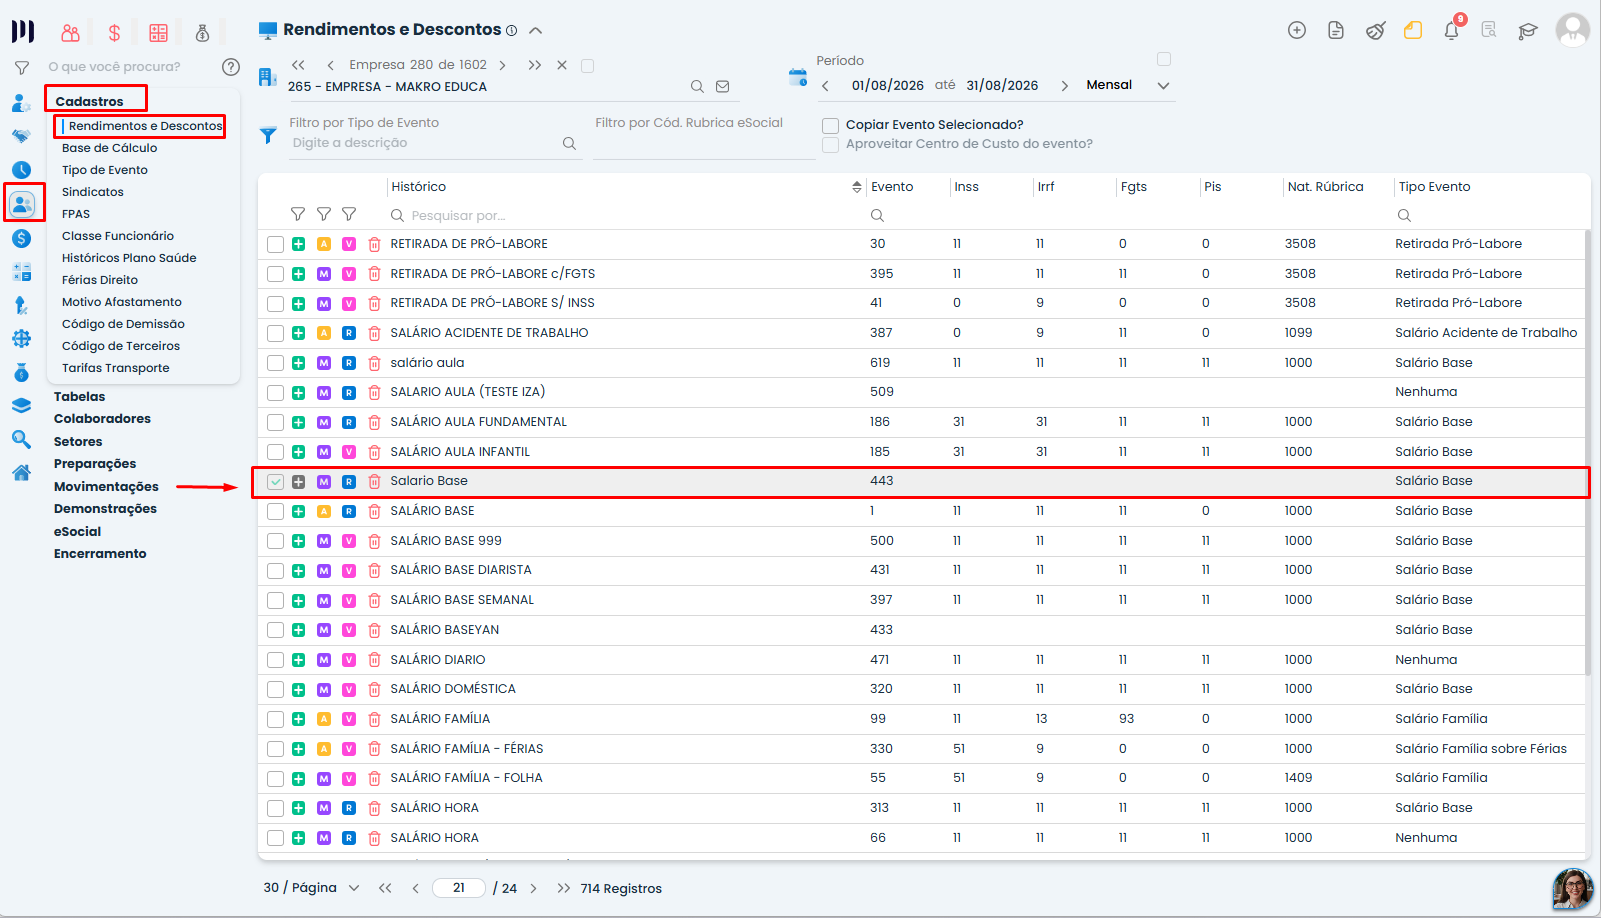The height and width of the screenshot is (918, 1601).
Task: Check the Copiar Evento Selecionado checkbox
Action: tap(830, 126)
